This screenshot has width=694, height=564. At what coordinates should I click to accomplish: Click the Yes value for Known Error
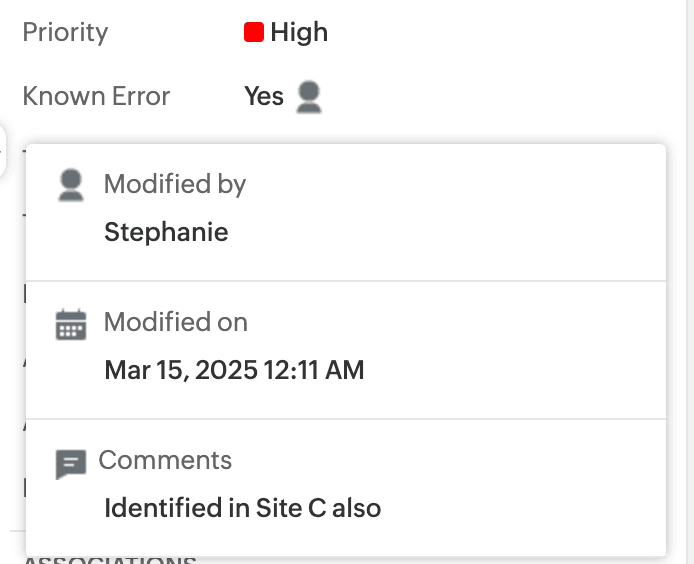(264, 96)
